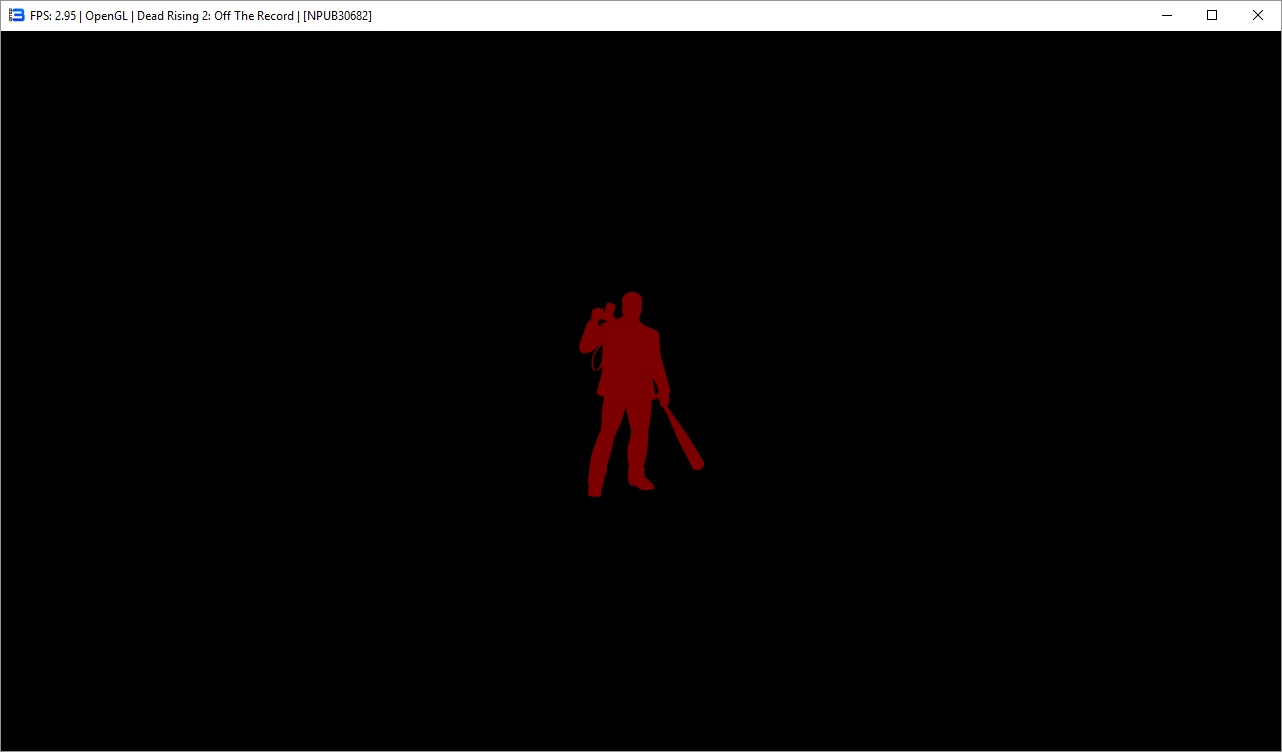Click the hand gripping the bat handle
This screenshot has height=752, width=1282.
pos(663,399)
